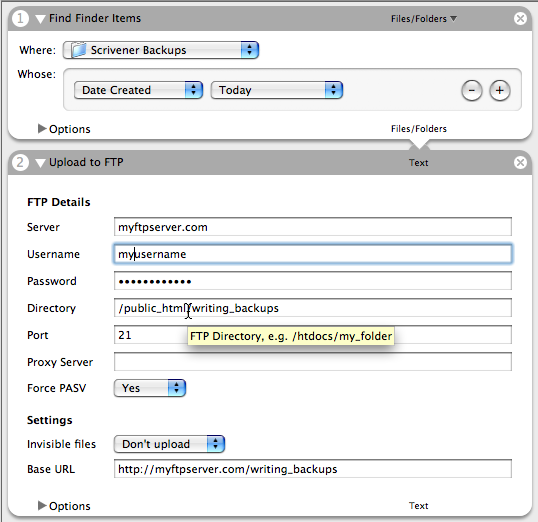Open Invisible files Don't upload menu
538x522 pixels.
click(169, 444)
